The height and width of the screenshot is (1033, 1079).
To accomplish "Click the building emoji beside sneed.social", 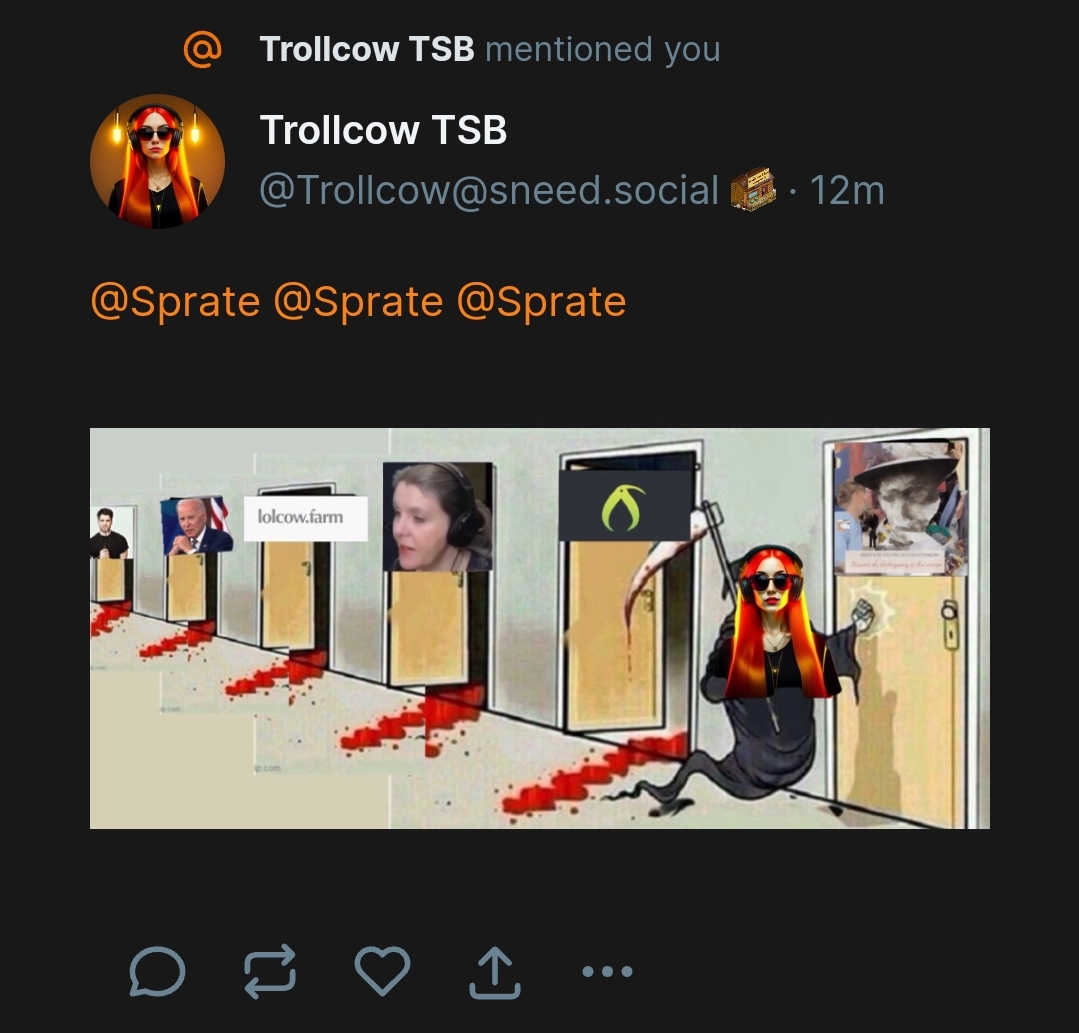I will tap(753, 190).
